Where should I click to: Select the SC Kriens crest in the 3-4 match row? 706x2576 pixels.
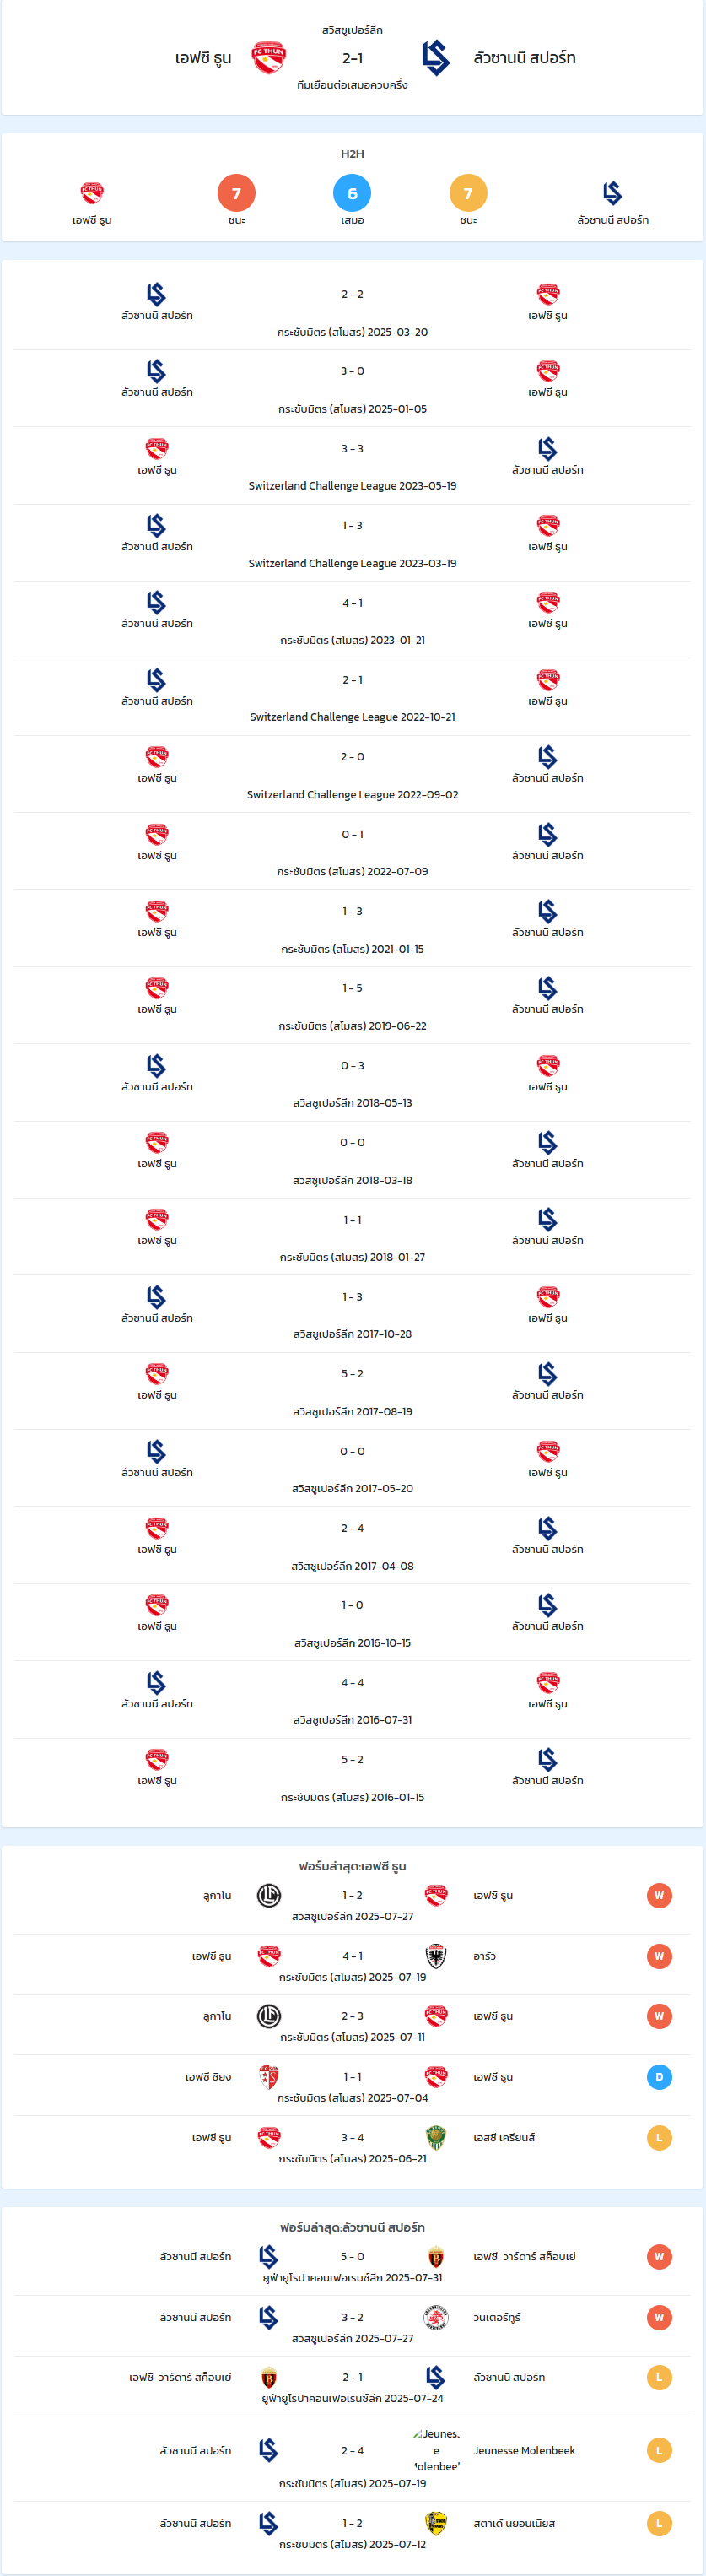(x=436, y=2137)
